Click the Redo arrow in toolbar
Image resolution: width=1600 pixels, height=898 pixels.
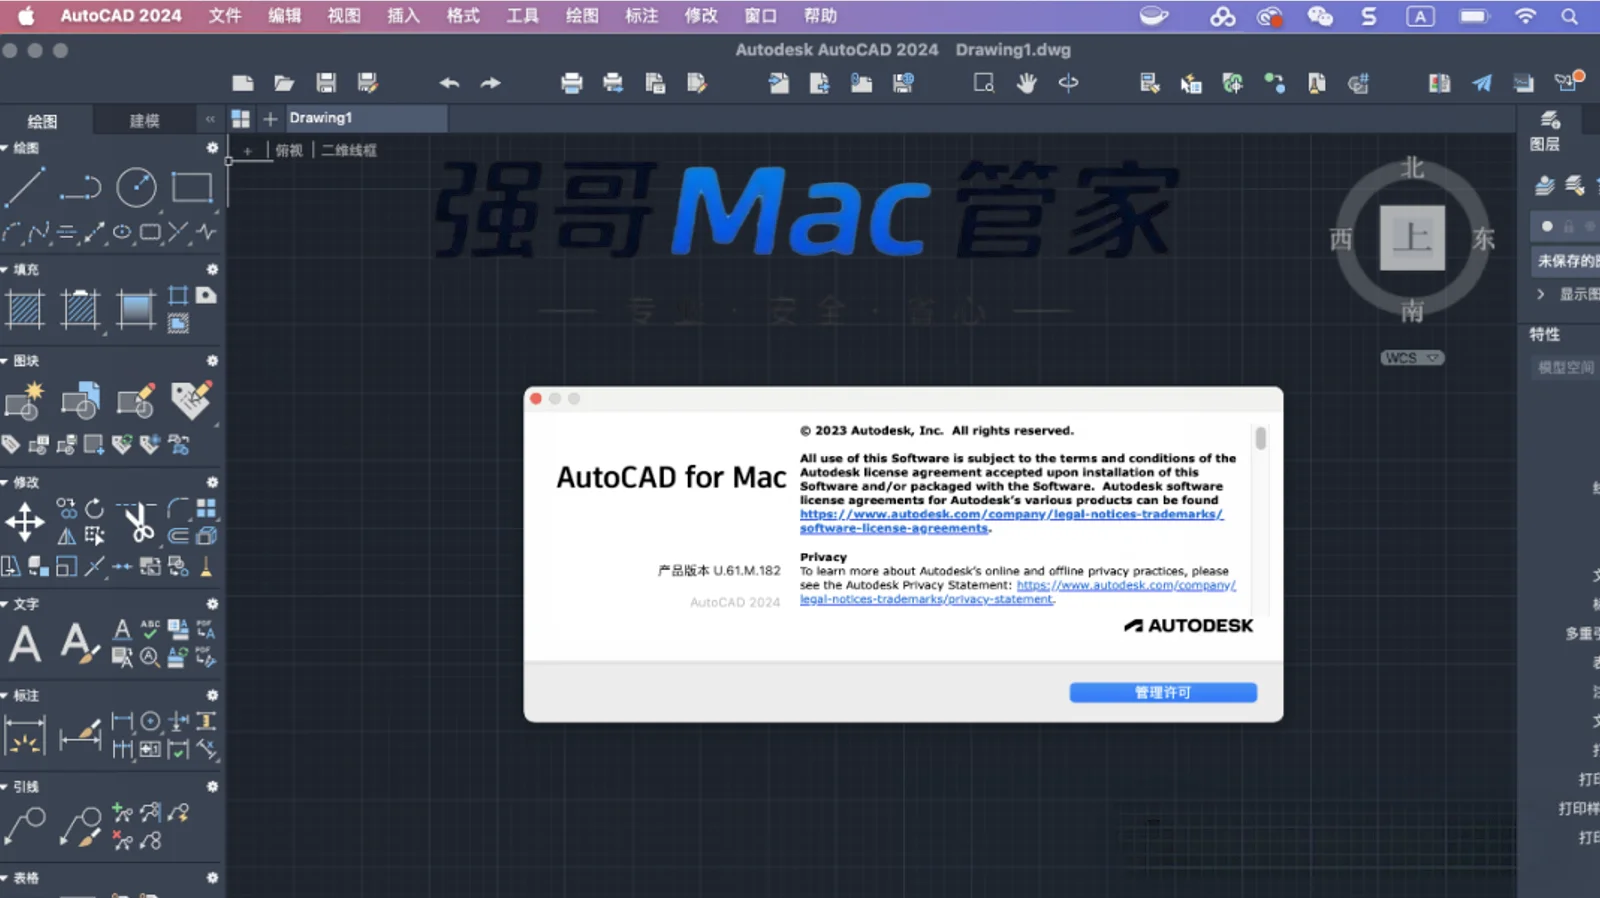pos(490,83)
